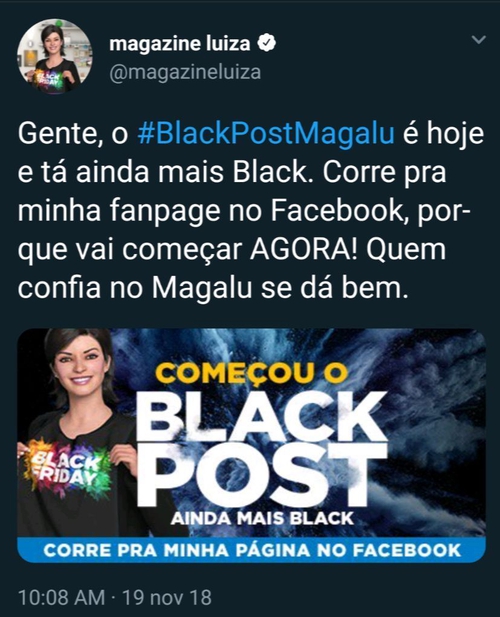Open the 10:08 AM timestamp
This screenshot has width=500, height=617.
pos(62,597)
